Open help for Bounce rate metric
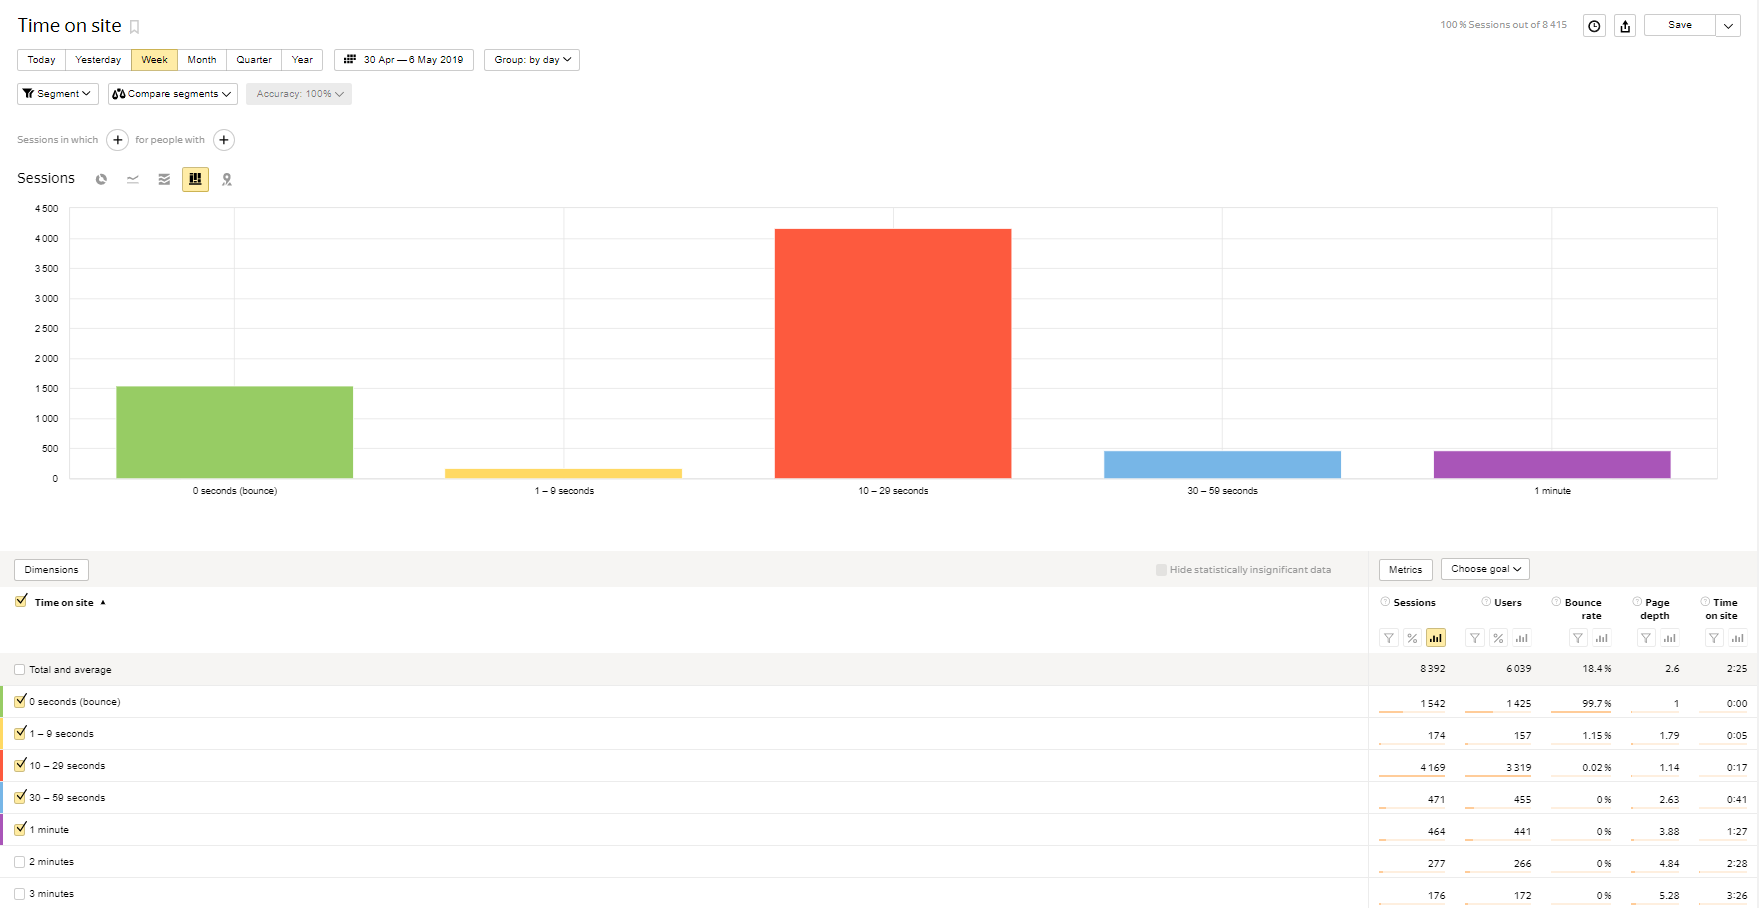The height and width of the screenshot is (908, 1759). tap(1556, 601)
